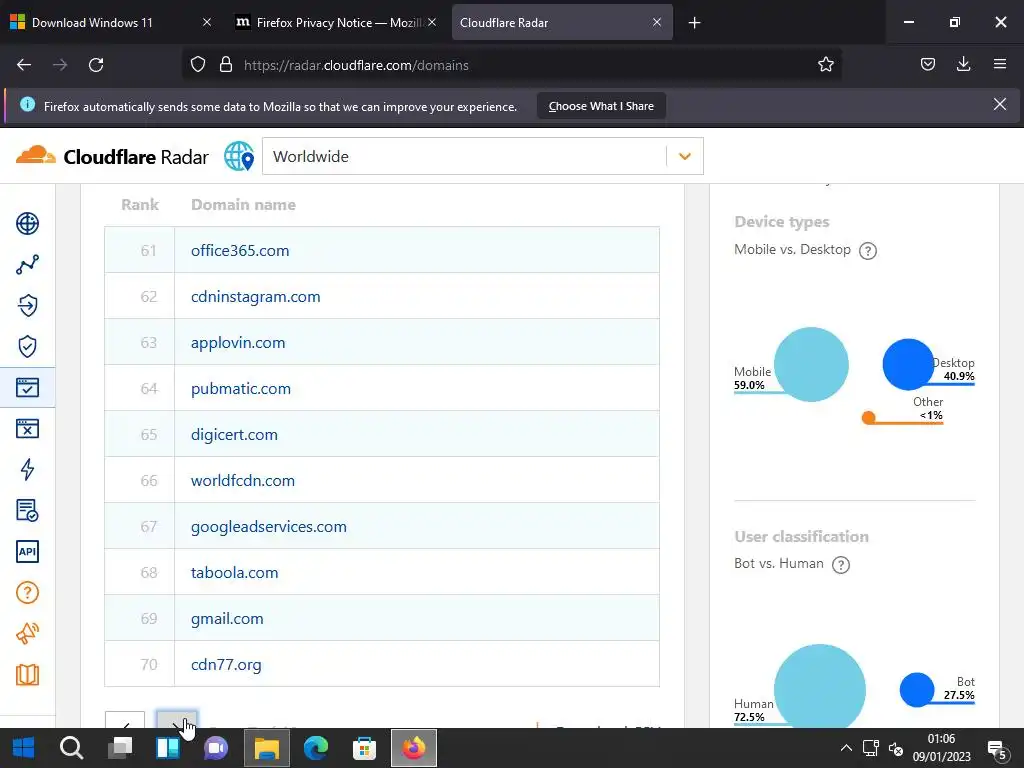Viewport: 1024px width, 768px height.
Task: Close the Download Windows 11 tab
Action: (206, 22)
